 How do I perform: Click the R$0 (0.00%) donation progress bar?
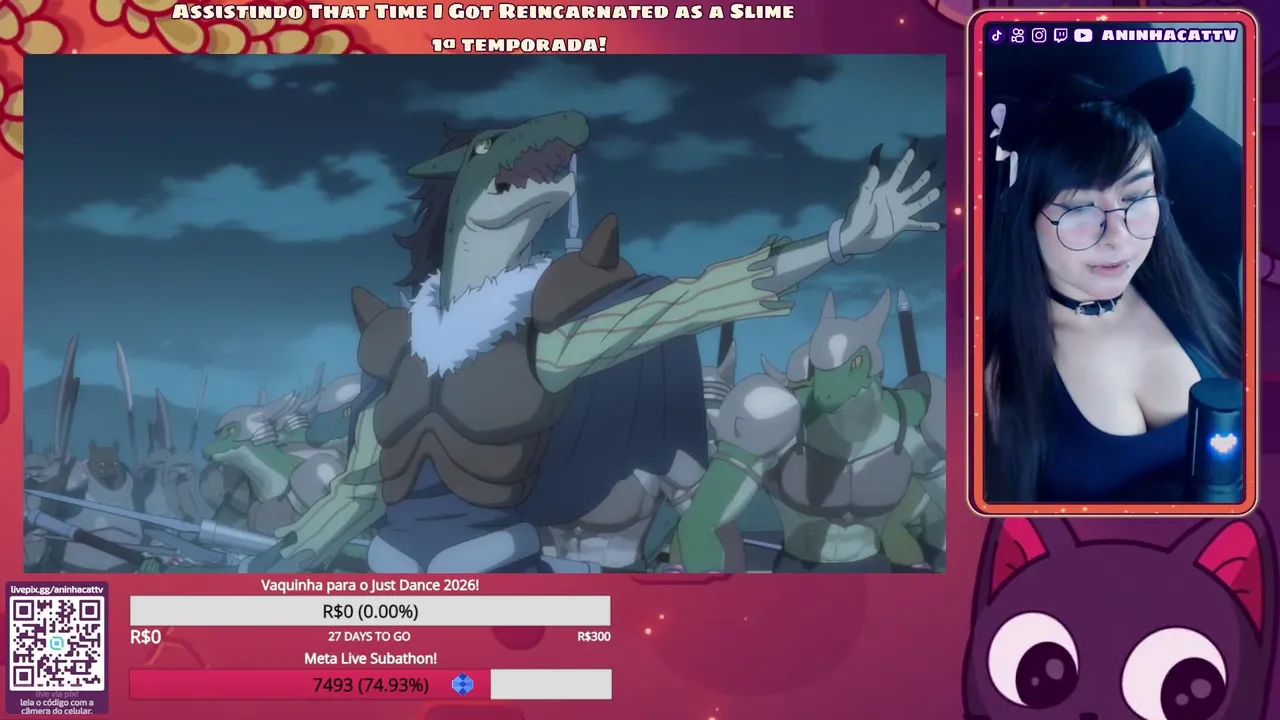(x=370, y=611)
